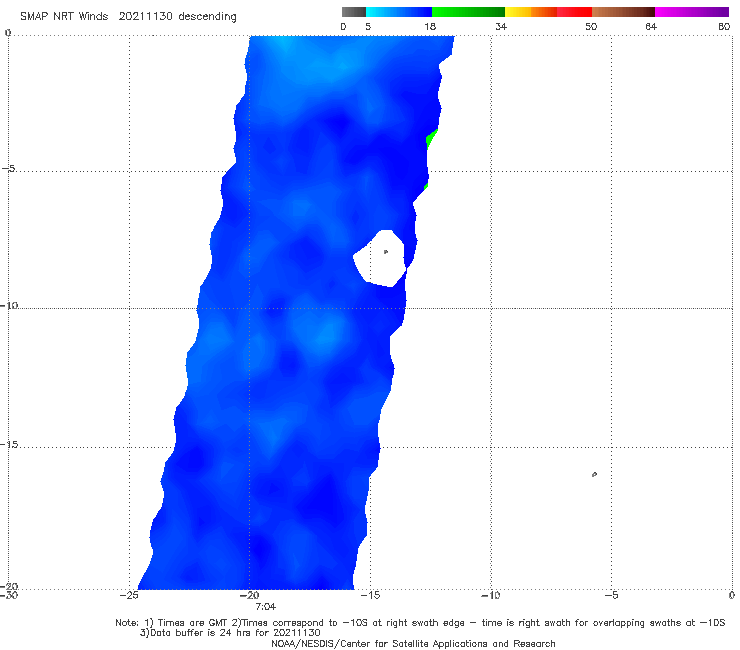Click the NOAA/NESDIS credit line
This screenshot has width=740, height=650.
tap(413, 644)
